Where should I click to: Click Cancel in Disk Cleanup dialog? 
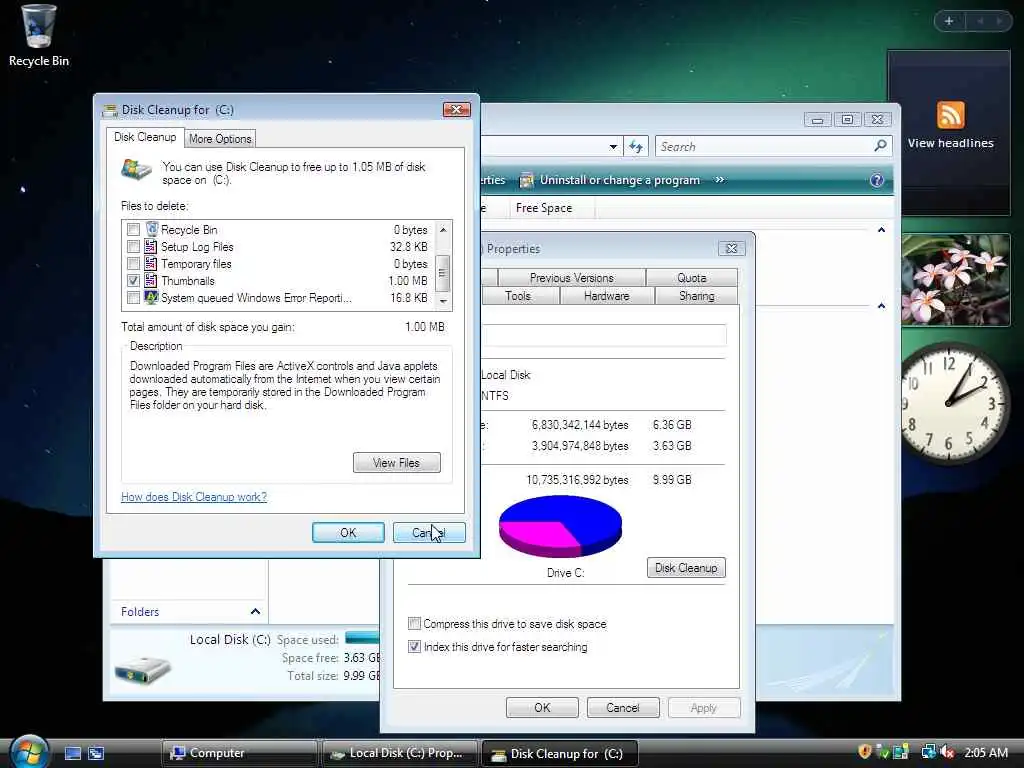(x=429, y=532)
